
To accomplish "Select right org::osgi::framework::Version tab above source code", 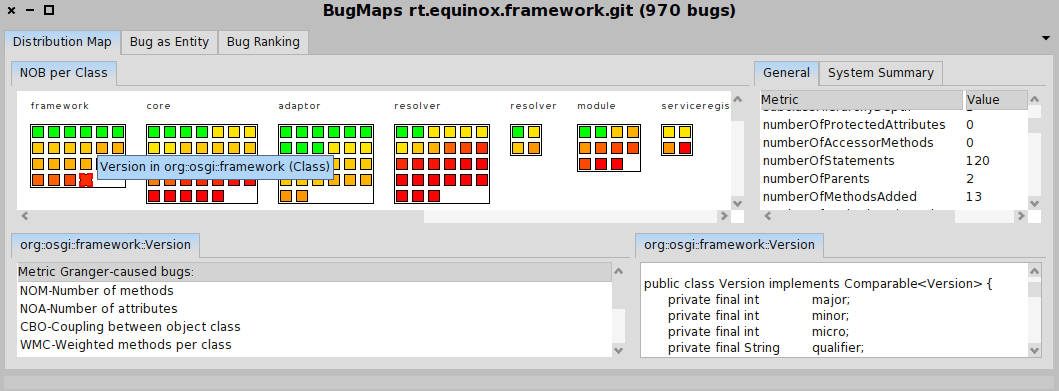I will click(x=729, y=245).
